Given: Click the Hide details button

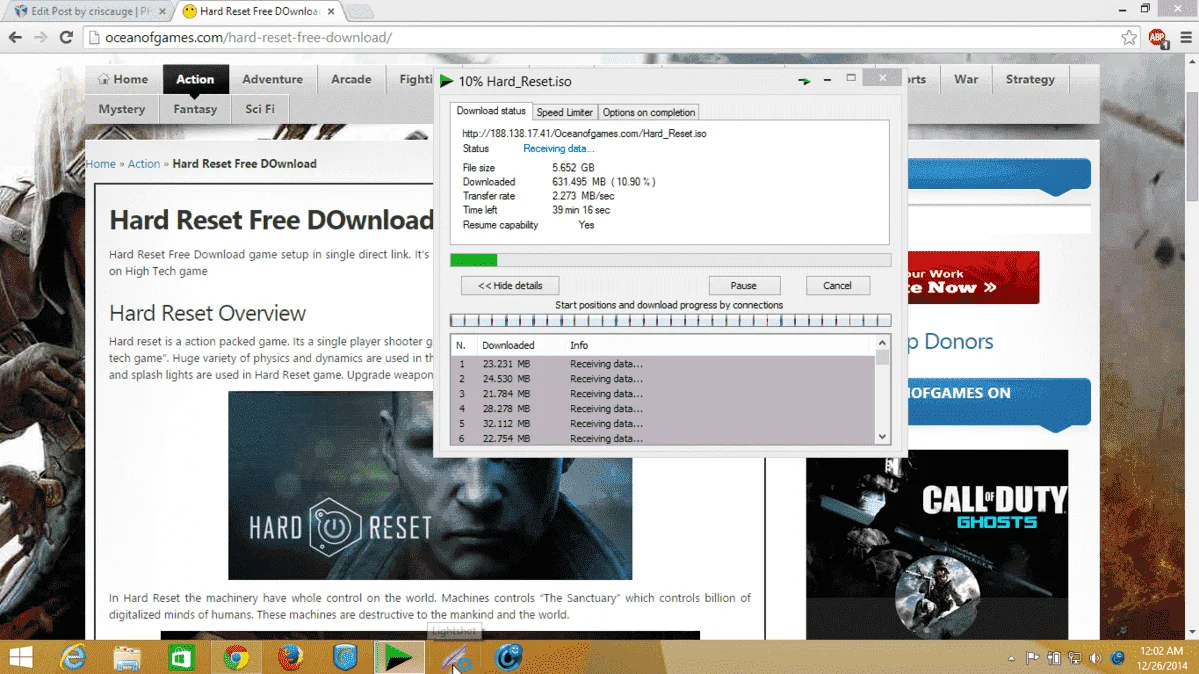Looking at the screenshot, I should point(510,285).
